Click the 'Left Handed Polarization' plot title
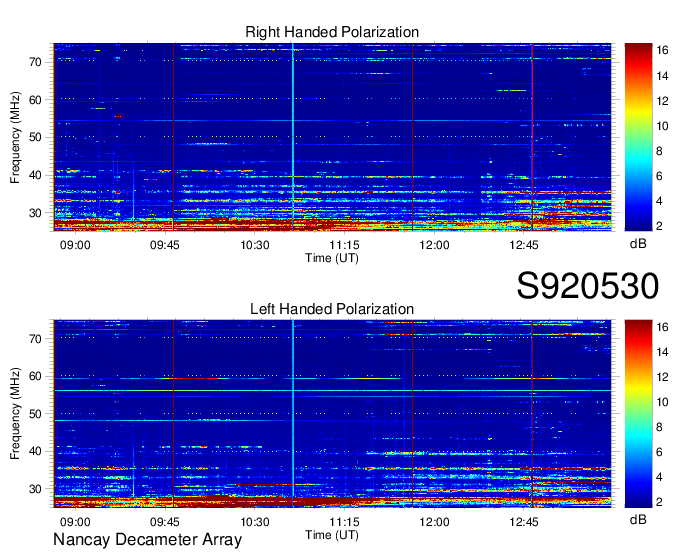The image size is (680, 552). (x=332, y=309)
